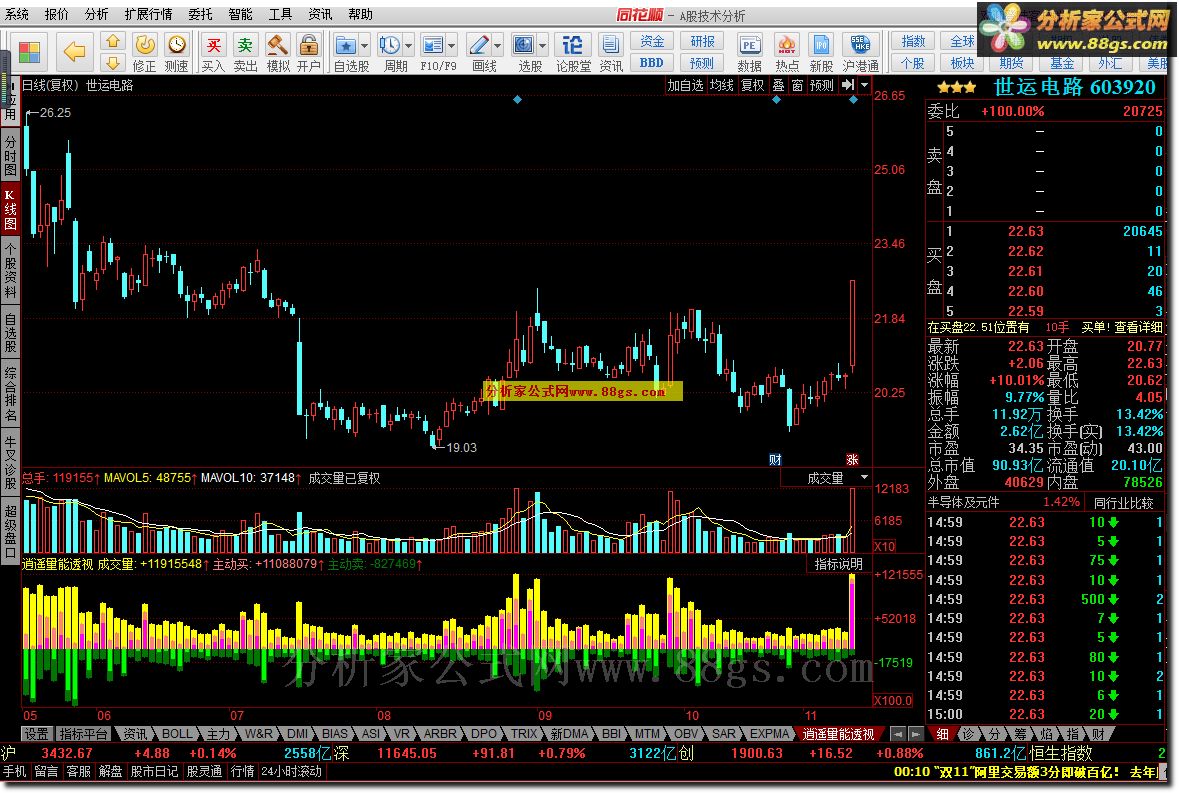Click the 涨 marker on the chart
Image resolution: width=1179 pixels, height=793 pixels.
[x=852, y=459]
